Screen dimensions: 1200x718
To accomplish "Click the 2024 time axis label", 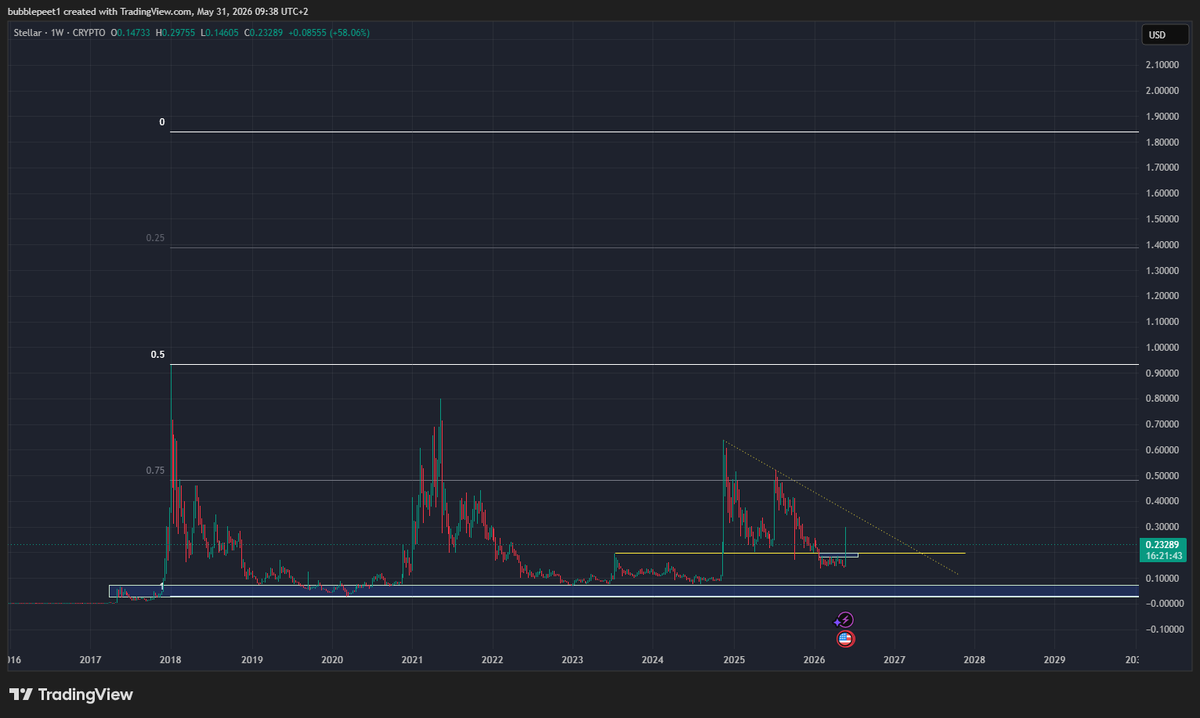I will click(x=653, y=660).
